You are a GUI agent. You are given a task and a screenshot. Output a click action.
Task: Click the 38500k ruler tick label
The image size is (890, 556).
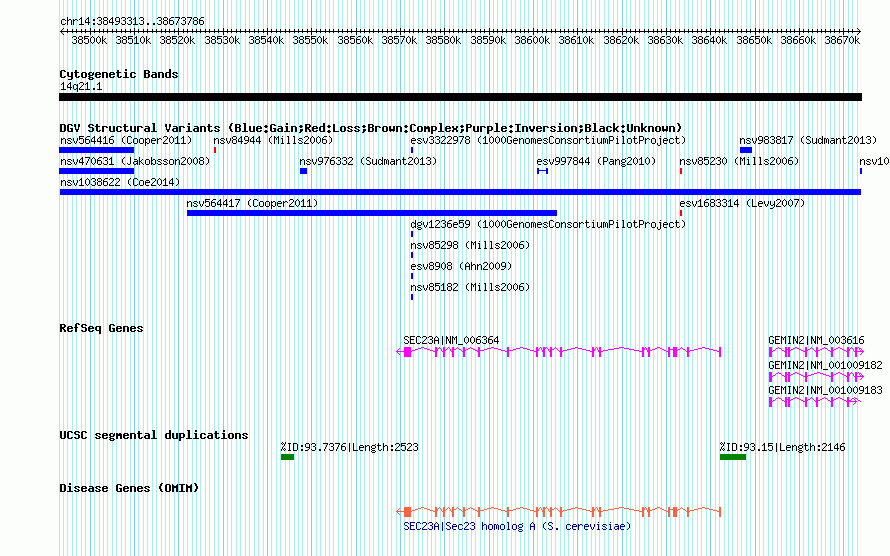pyautogui.click(x=89, y=41)
